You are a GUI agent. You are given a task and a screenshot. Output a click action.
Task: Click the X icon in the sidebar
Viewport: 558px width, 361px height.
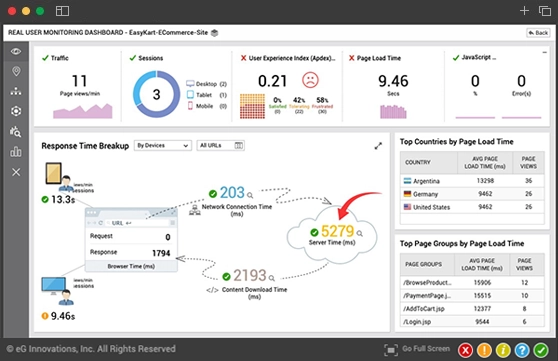pos(16,172)
